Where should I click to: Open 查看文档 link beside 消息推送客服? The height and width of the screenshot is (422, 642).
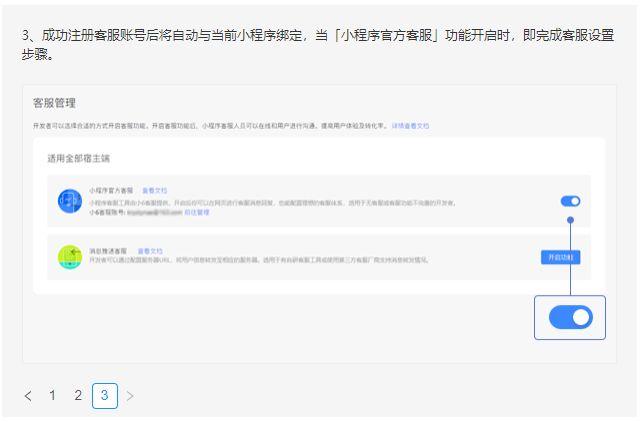(x=150, y=251)
